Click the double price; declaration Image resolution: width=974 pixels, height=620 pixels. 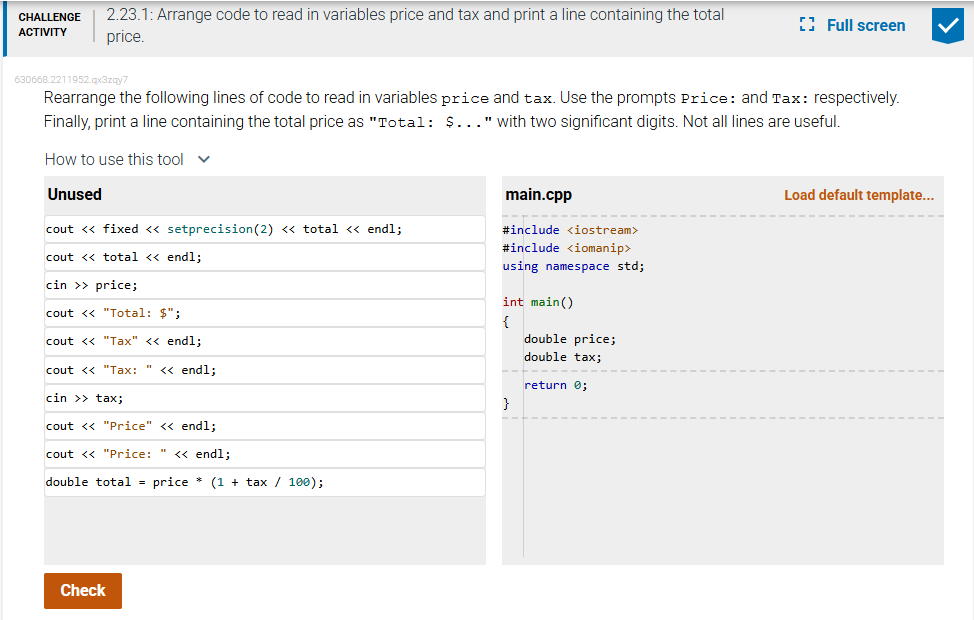click(x=570, y=339)
